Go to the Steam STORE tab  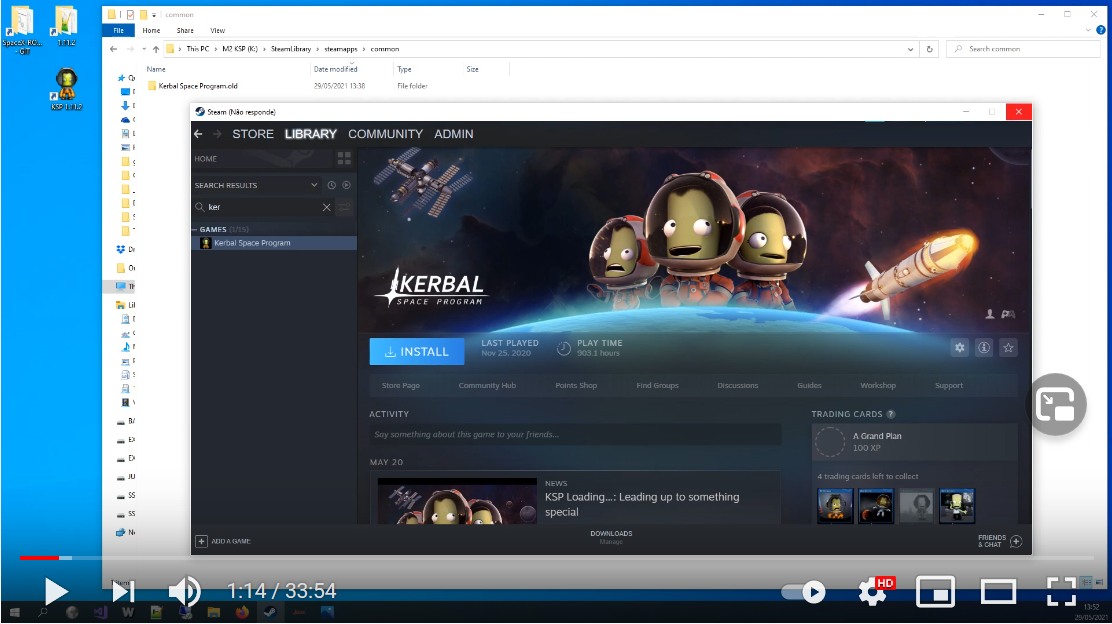point(252,134)
